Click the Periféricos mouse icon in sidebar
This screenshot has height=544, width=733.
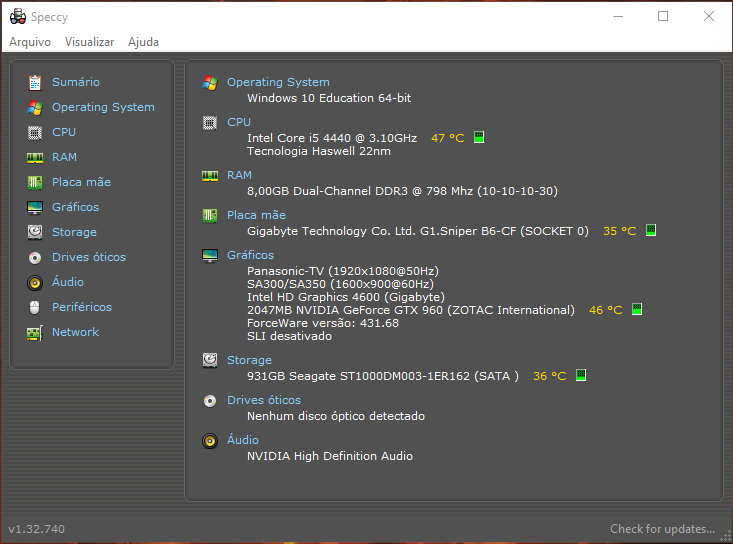pos(35,308)
